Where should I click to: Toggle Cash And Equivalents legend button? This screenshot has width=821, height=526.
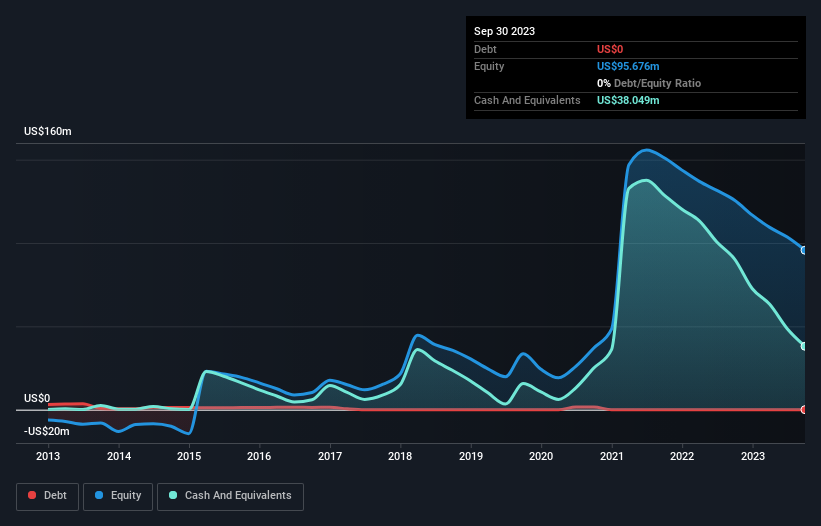tap(230, 496)
